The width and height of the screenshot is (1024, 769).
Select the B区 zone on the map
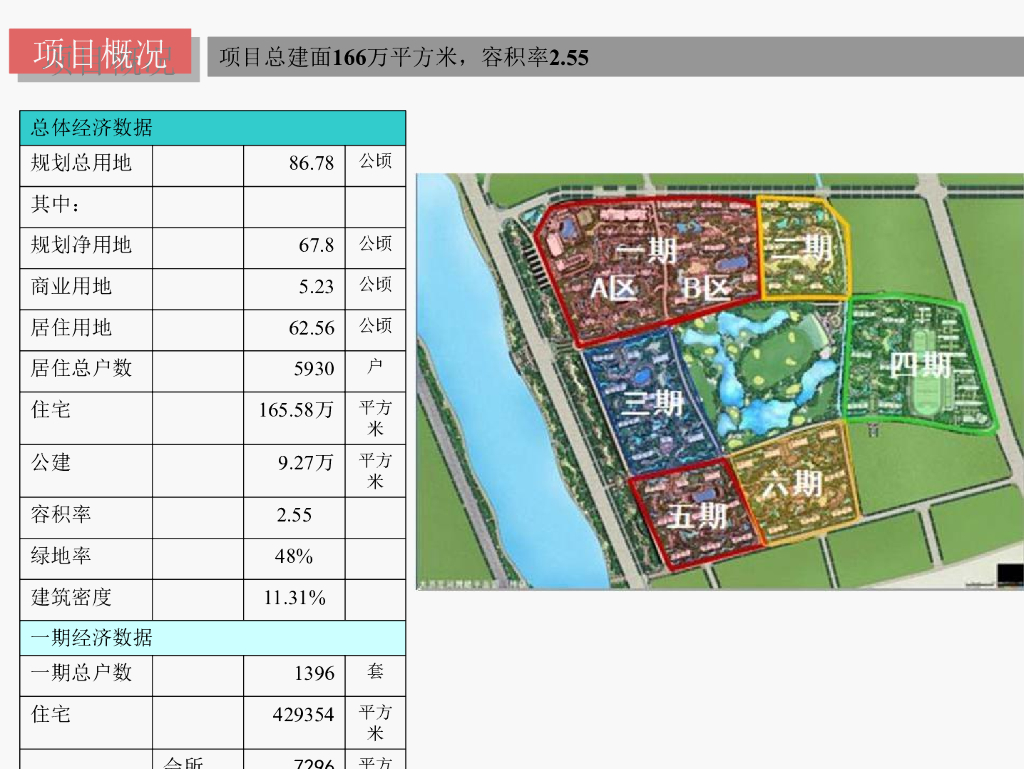coord(705,288)
